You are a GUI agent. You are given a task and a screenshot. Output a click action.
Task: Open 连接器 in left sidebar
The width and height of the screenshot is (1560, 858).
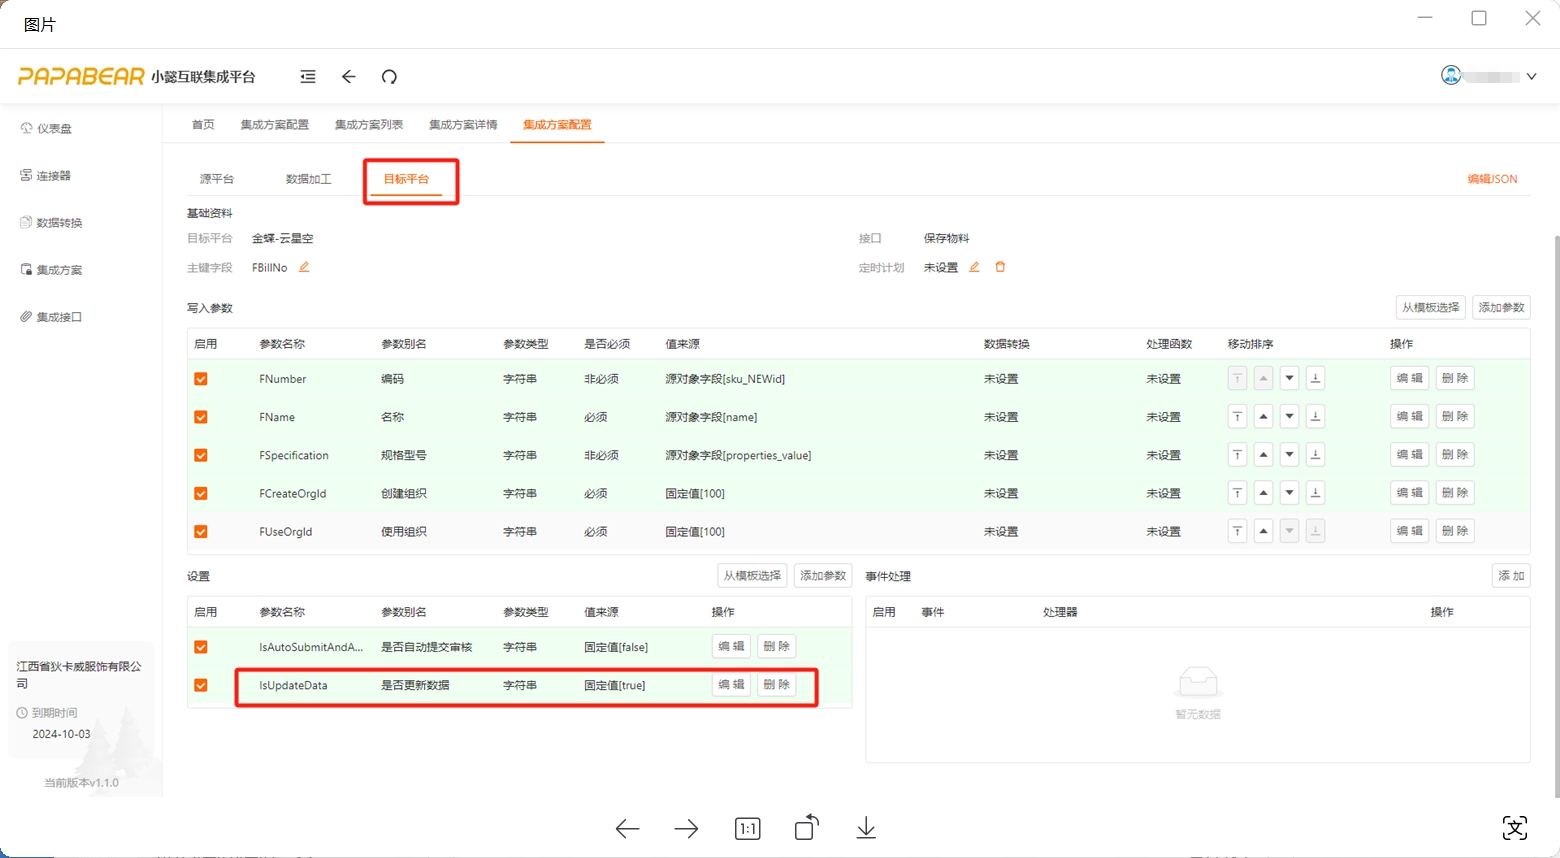(53, 176)
